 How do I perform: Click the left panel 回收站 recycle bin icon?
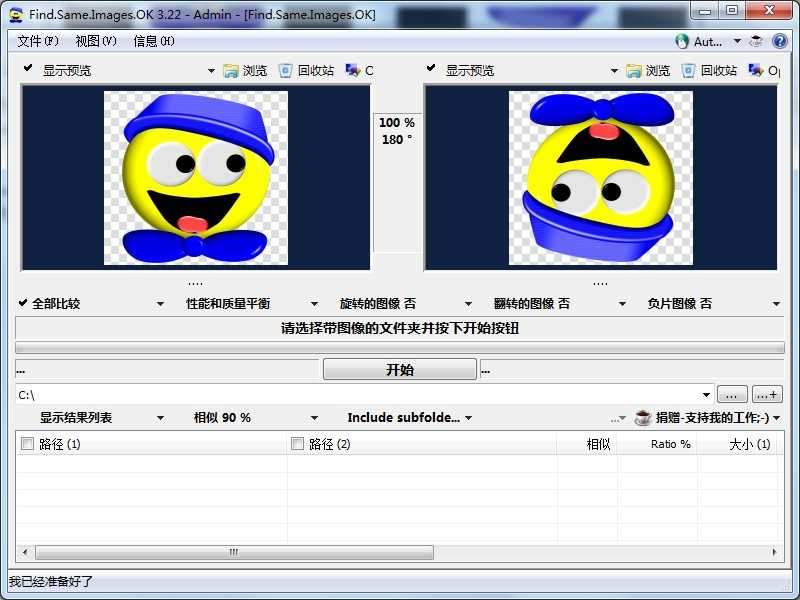[x=286, y=70]
